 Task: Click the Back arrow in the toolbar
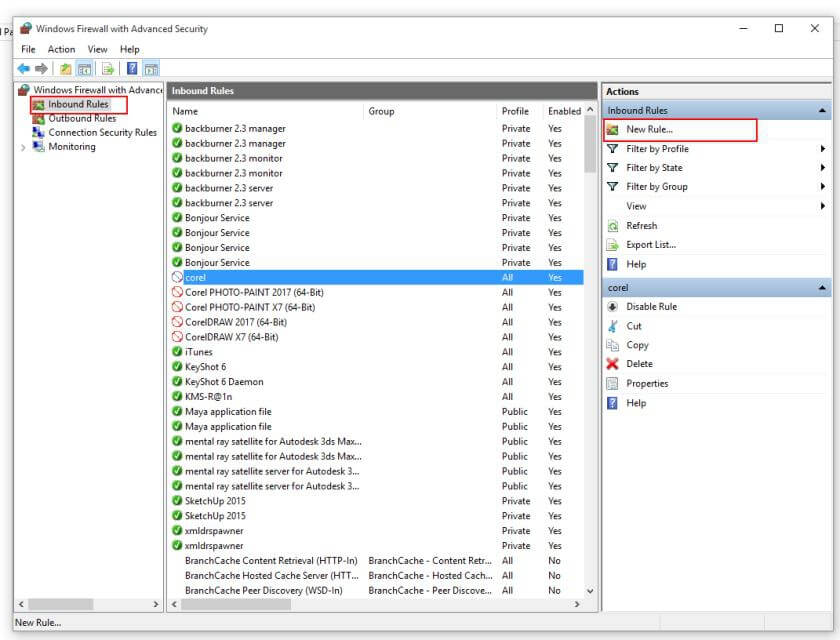(23, 68)
